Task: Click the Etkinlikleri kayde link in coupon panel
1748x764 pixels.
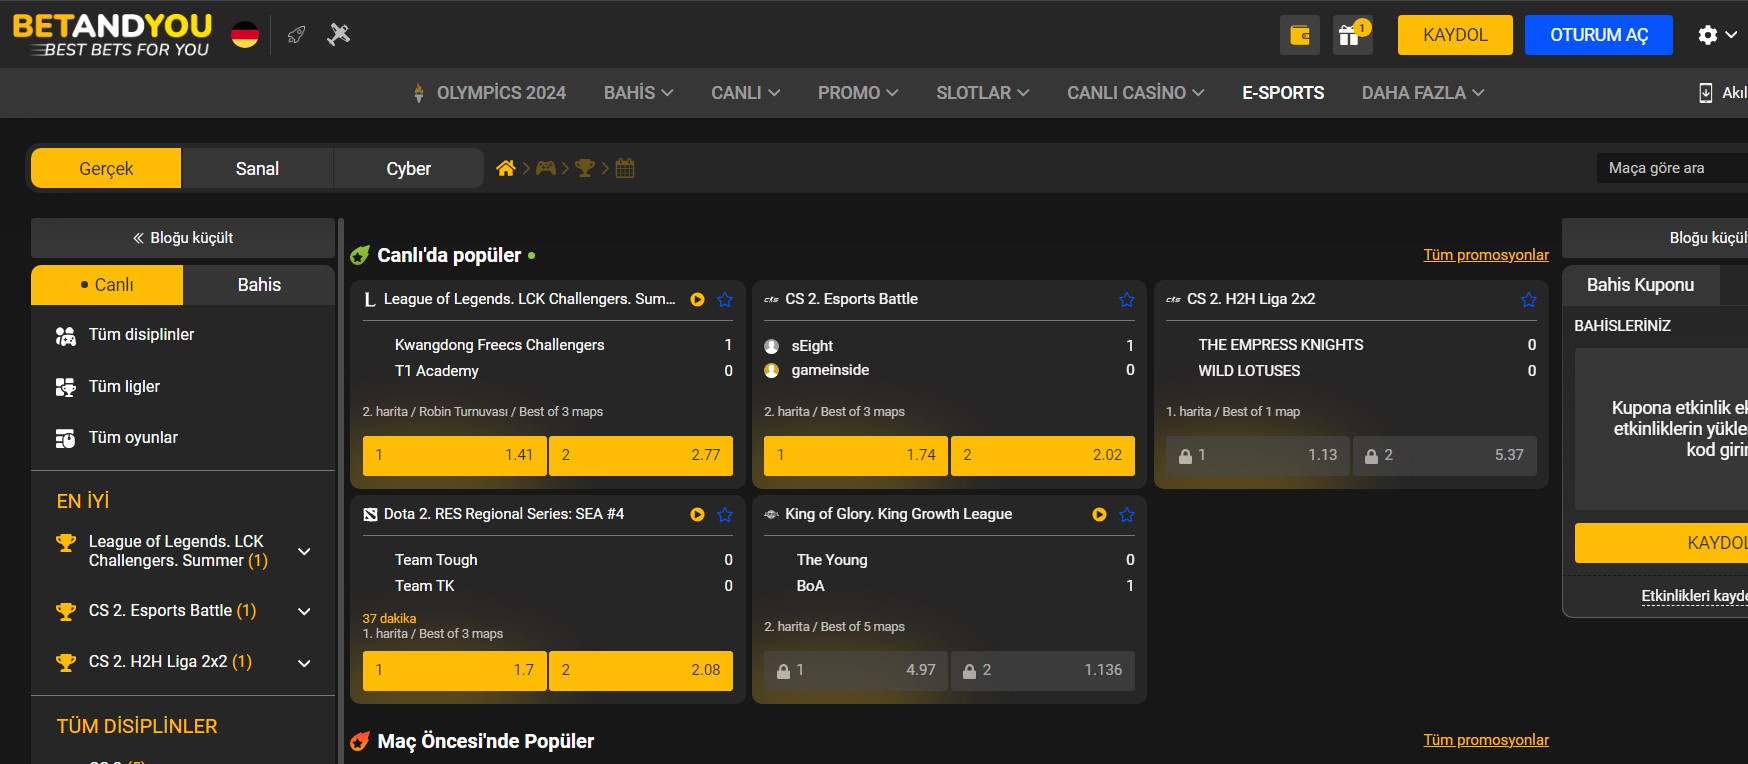Action: point(1694,596)
